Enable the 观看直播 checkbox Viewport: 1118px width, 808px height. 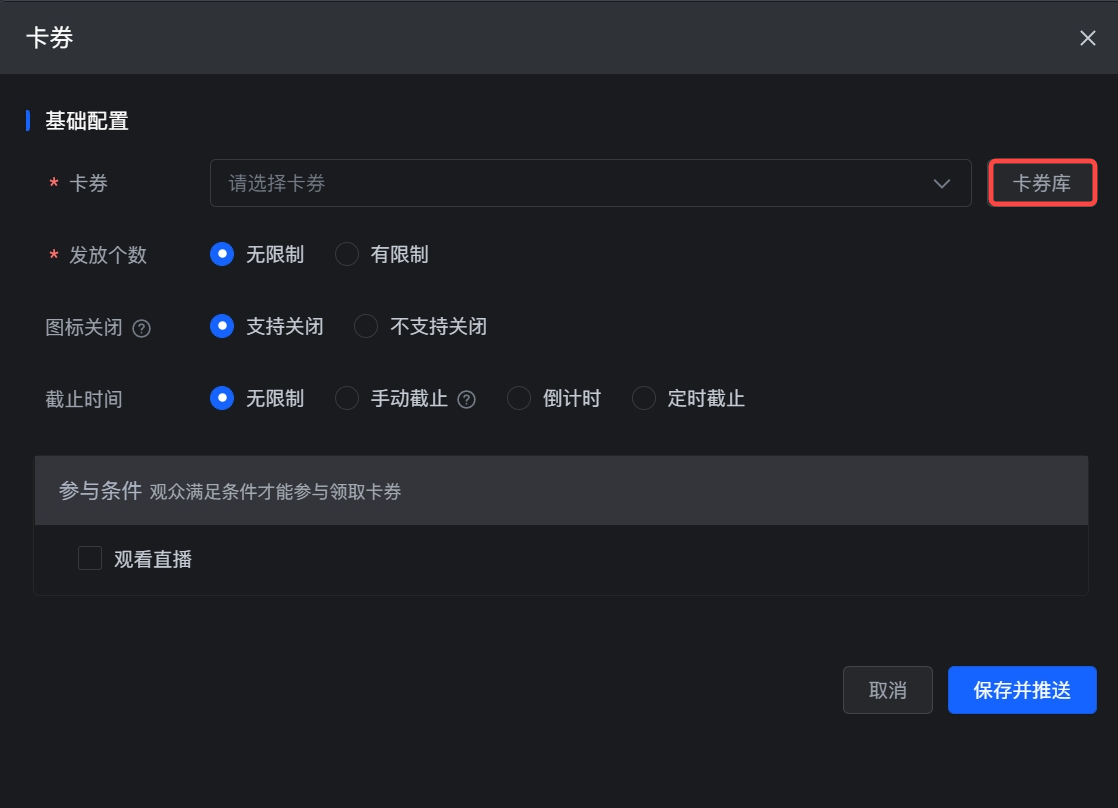90,558
